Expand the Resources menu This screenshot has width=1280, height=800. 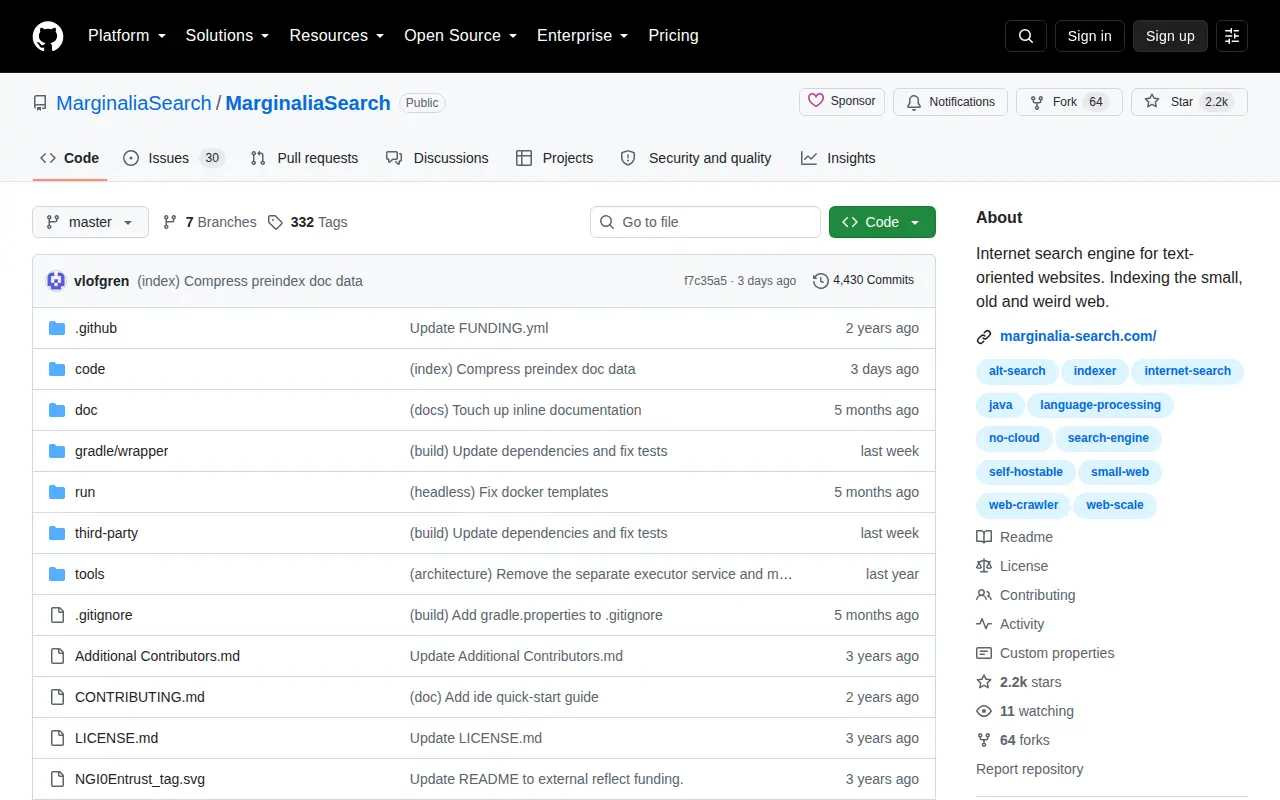(337, 36)
